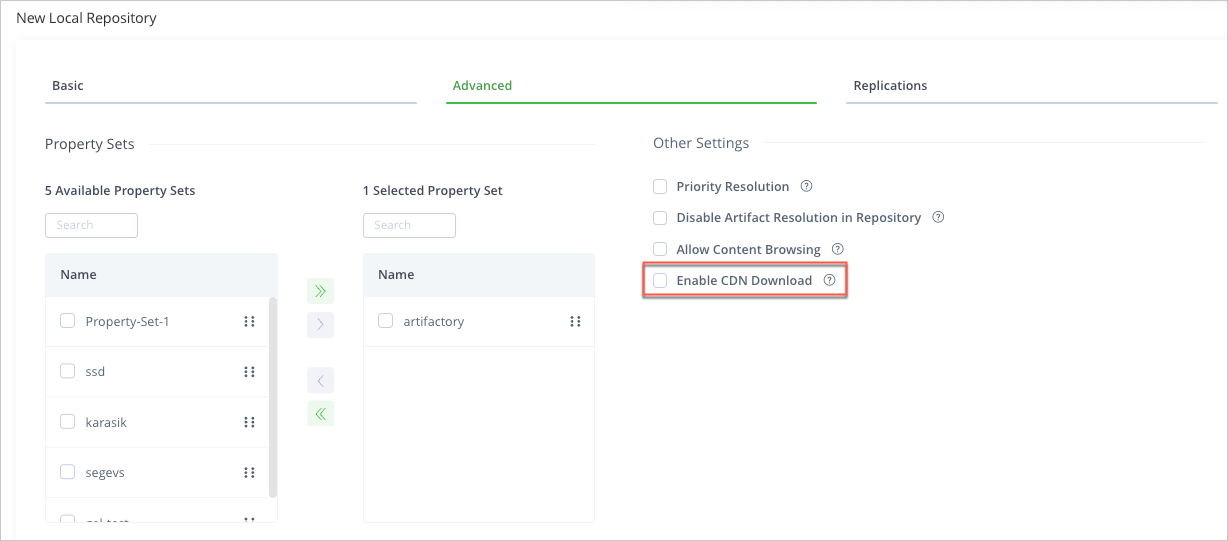Viewport: 1228px width, 541px height.
Task: Select the artifactory row label
Action: pos(434,322)
